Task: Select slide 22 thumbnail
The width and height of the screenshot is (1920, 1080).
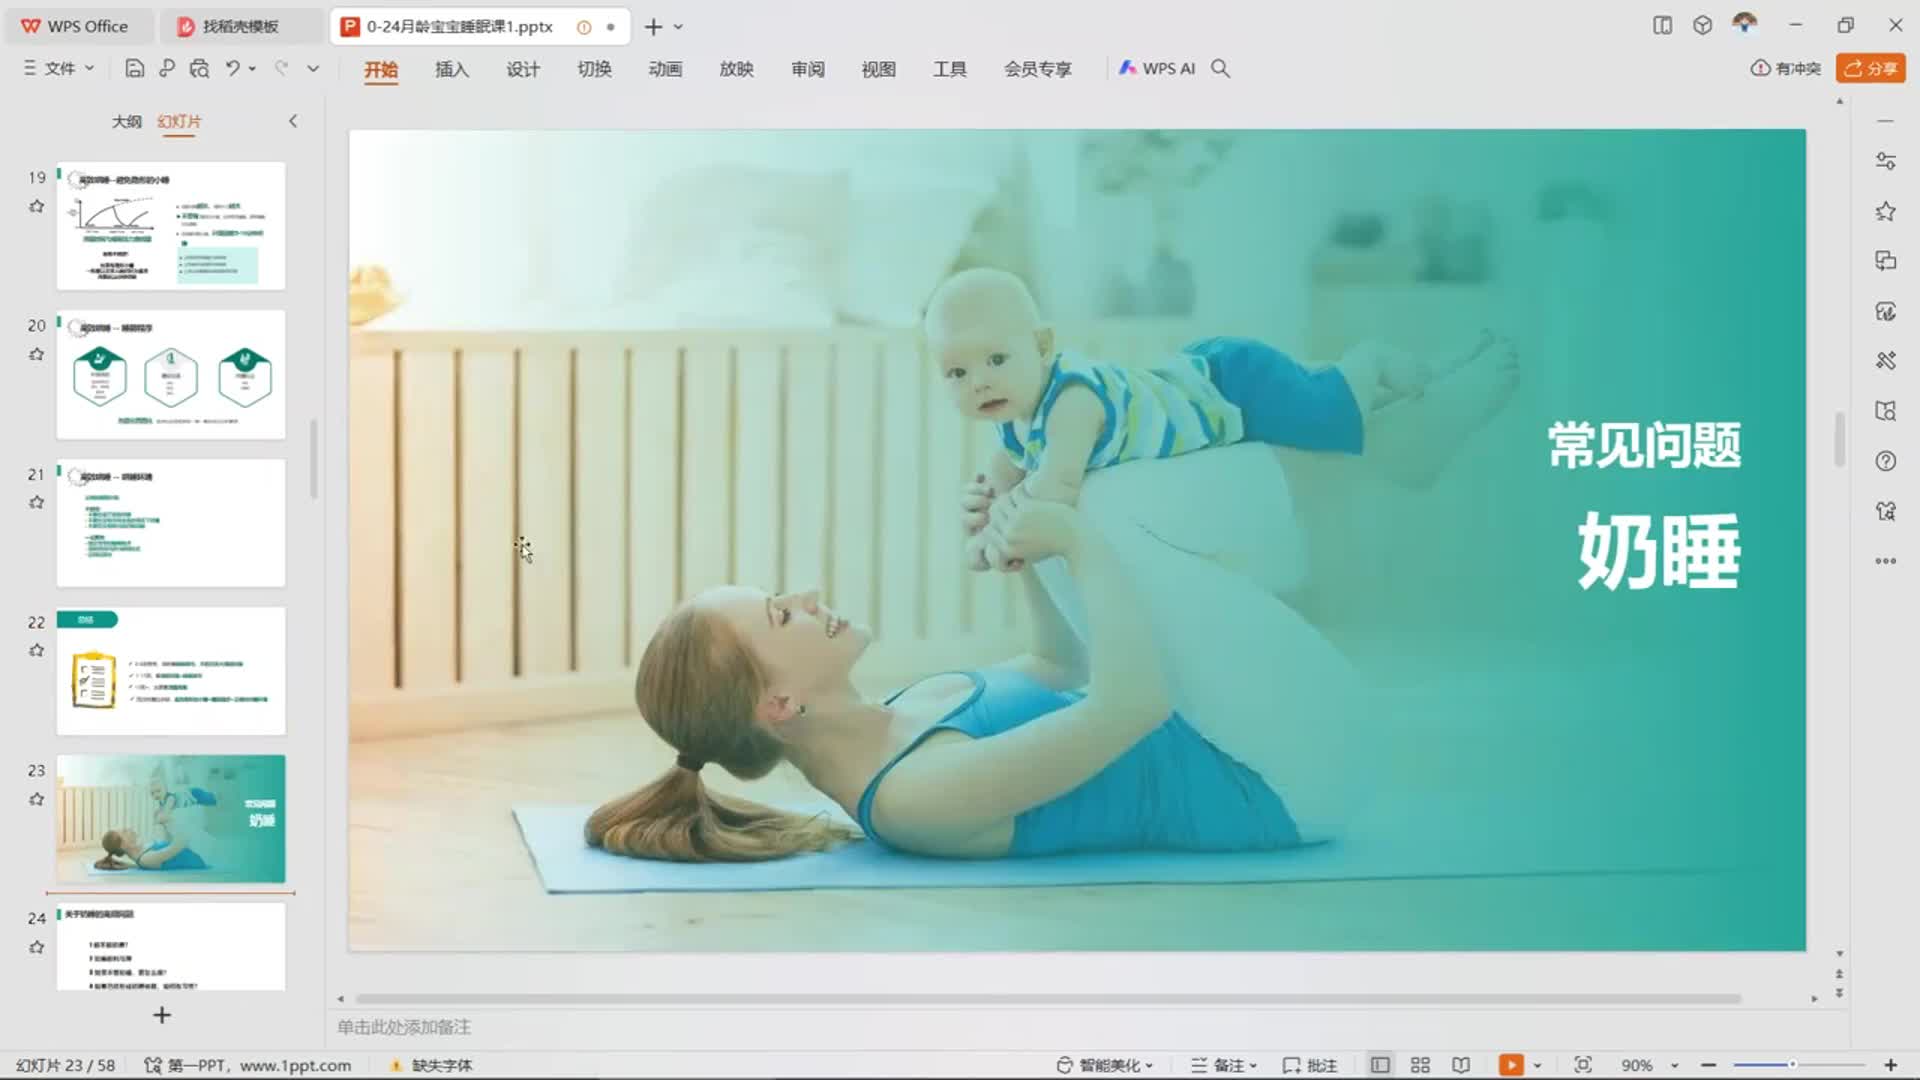Action: (x=171, y=671)
